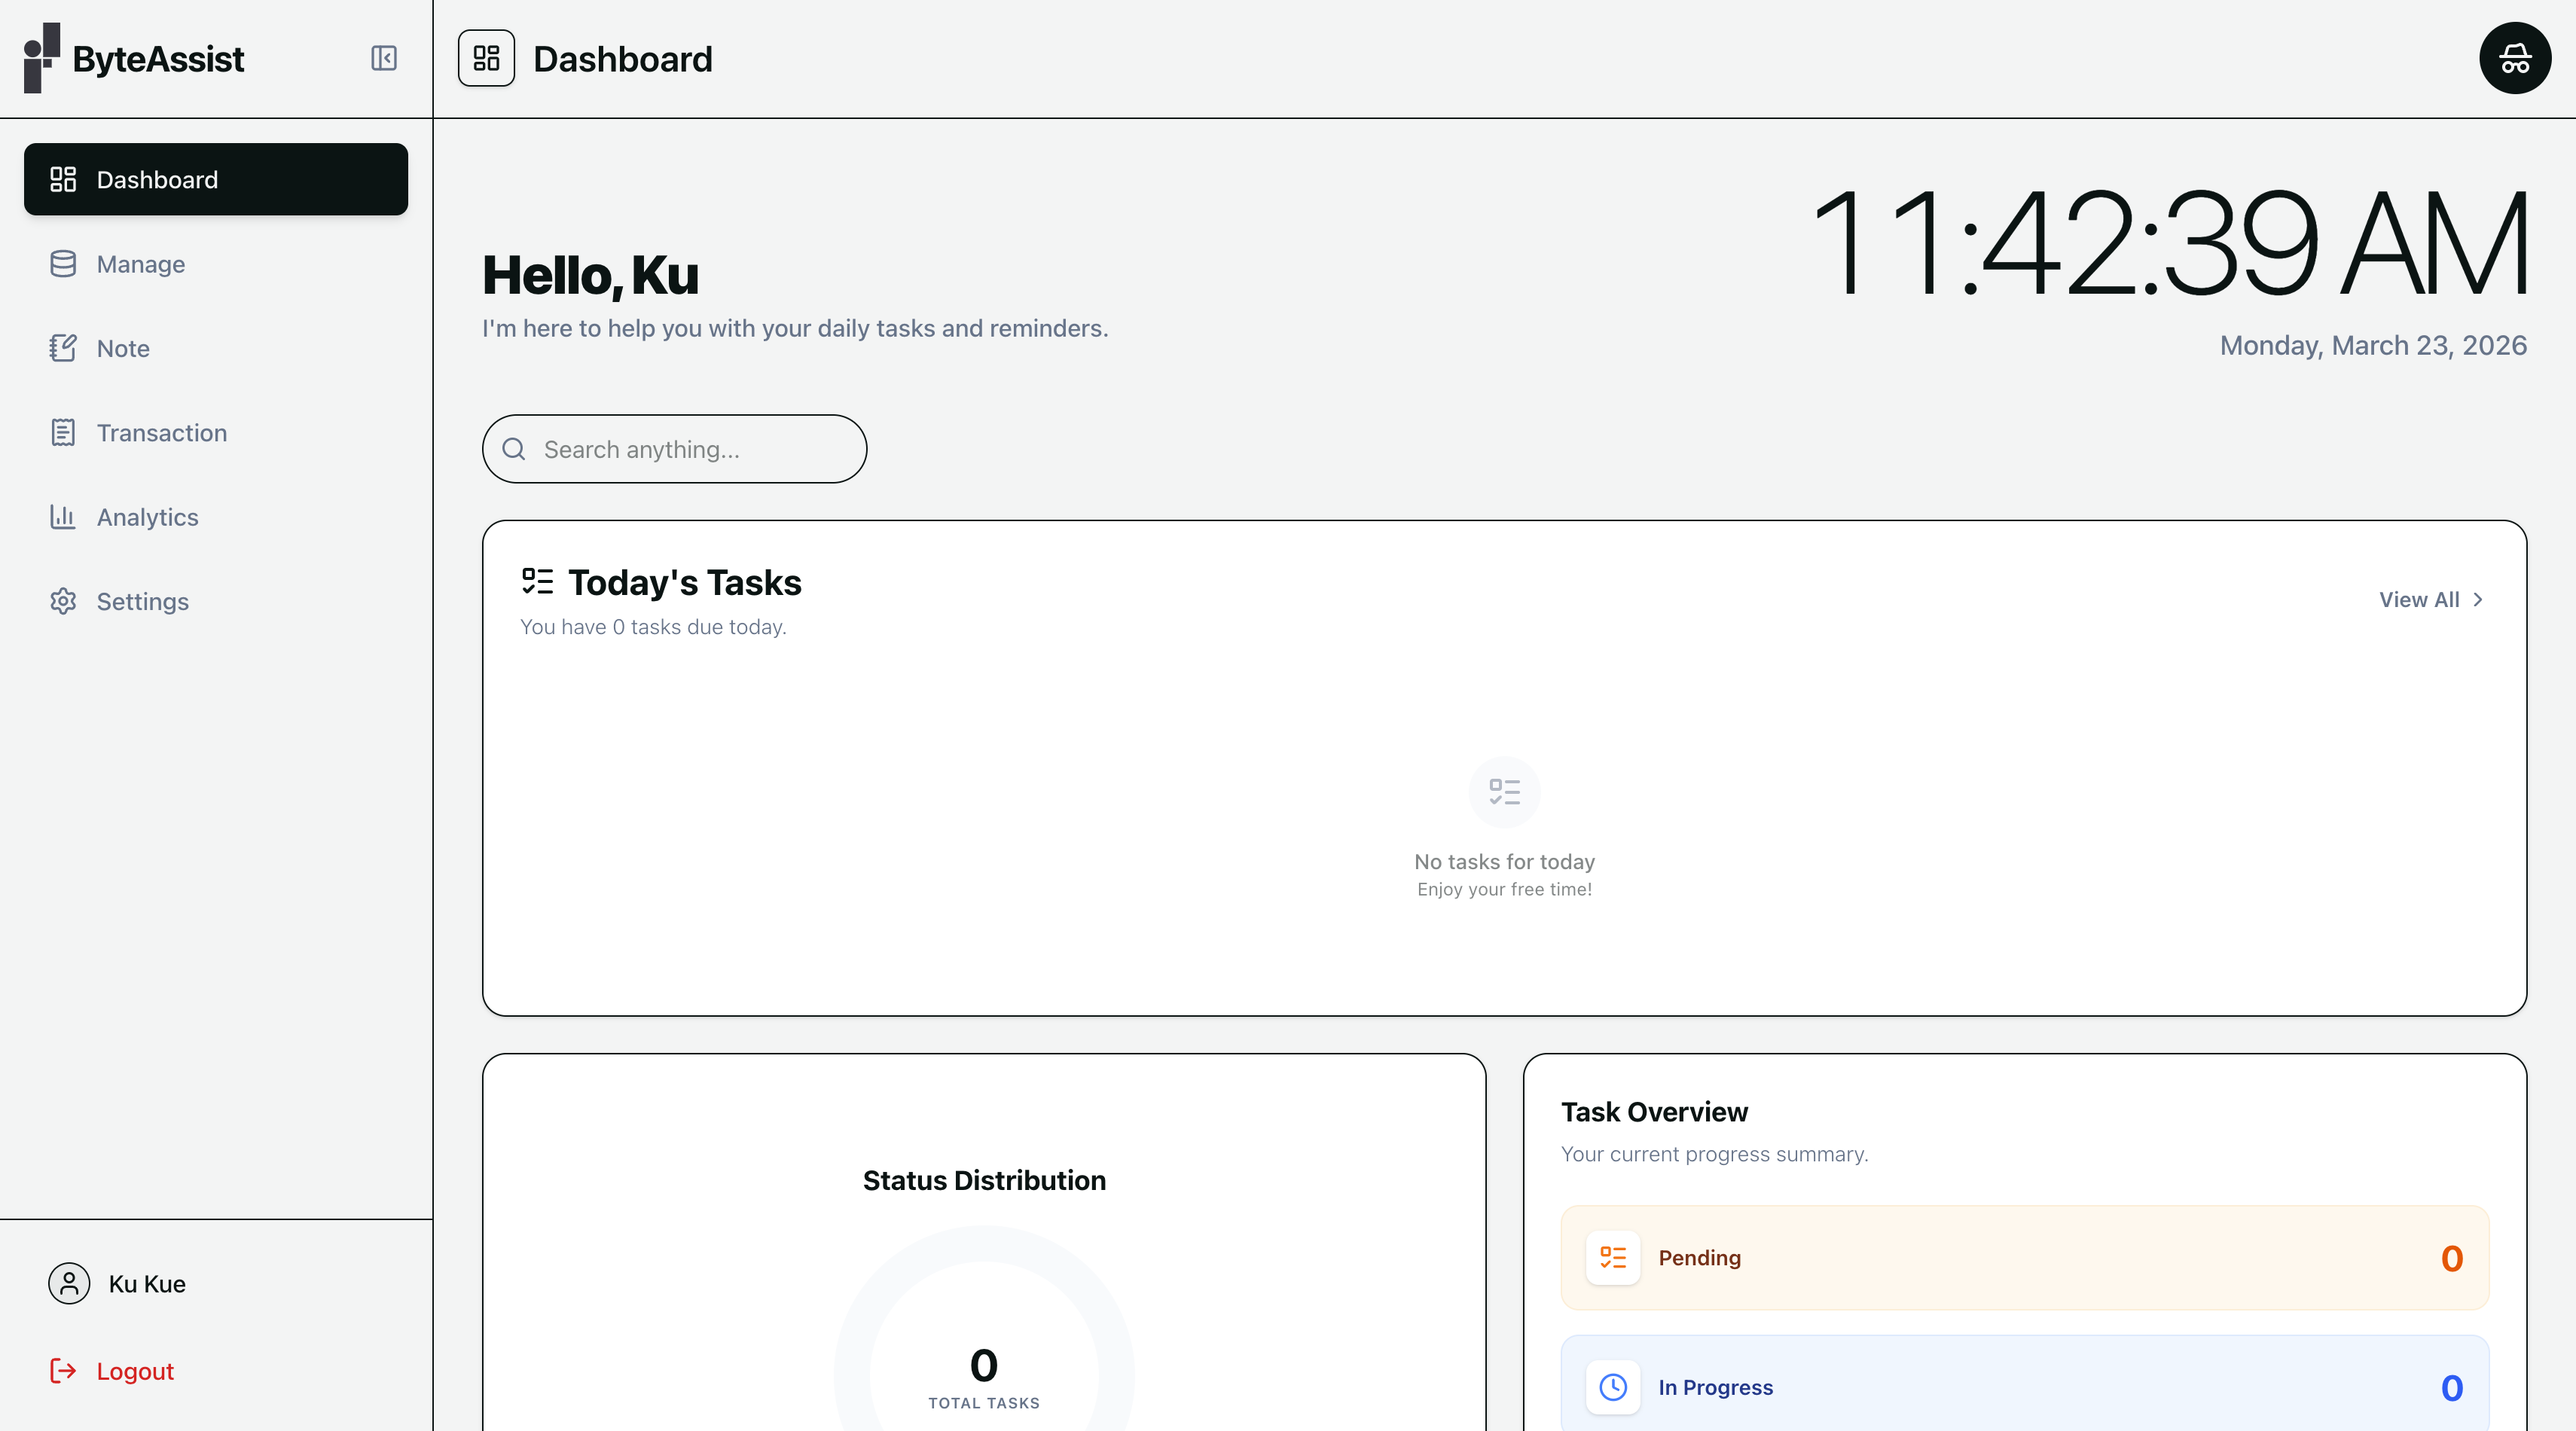
Task: Collapse the sidebar panel icon
Action: pos(384,58)
